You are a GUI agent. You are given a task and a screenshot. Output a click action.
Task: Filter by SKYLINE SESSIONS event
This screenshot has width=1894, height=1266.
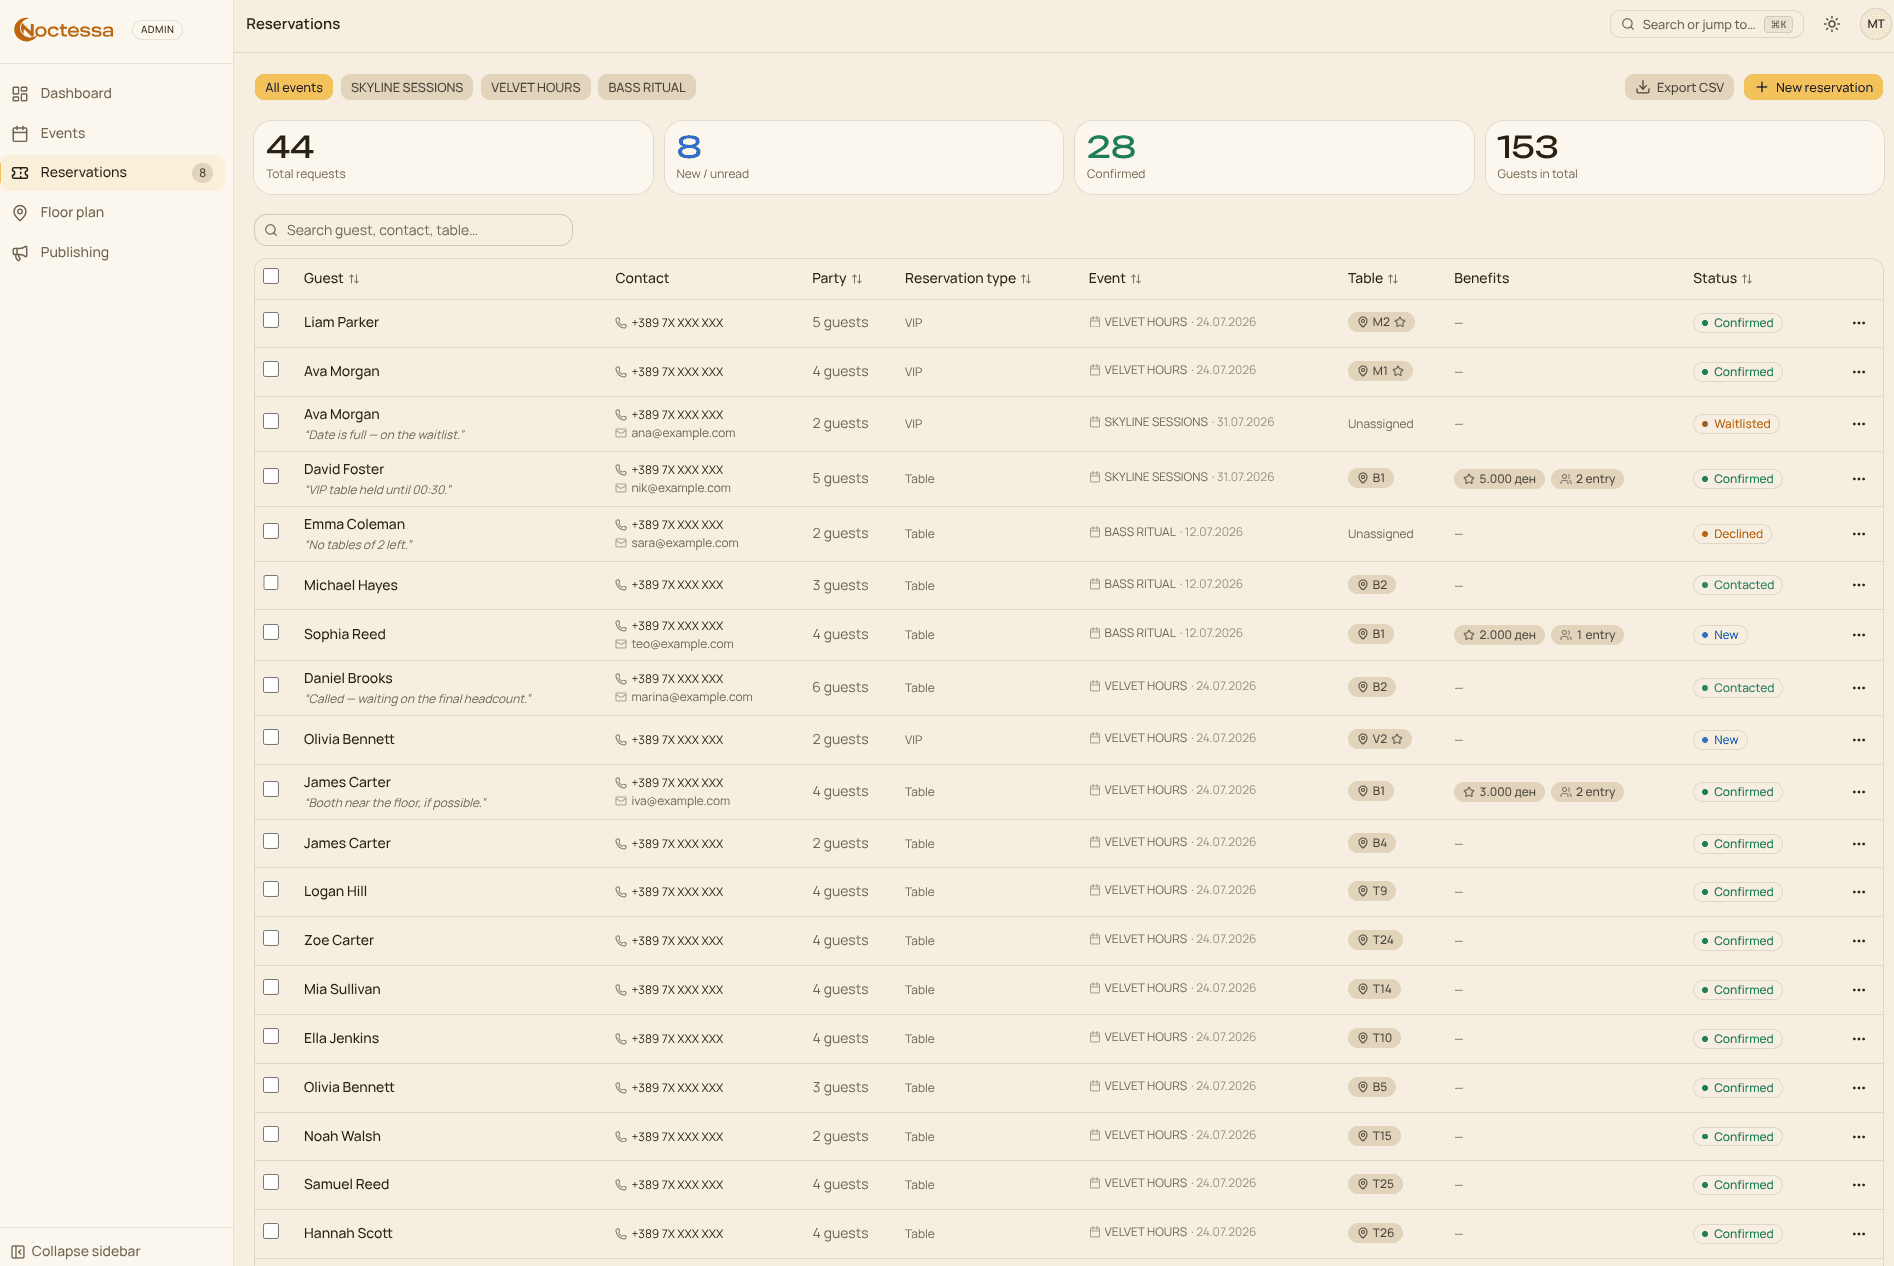pyautogui.click(x=407, y=87)
